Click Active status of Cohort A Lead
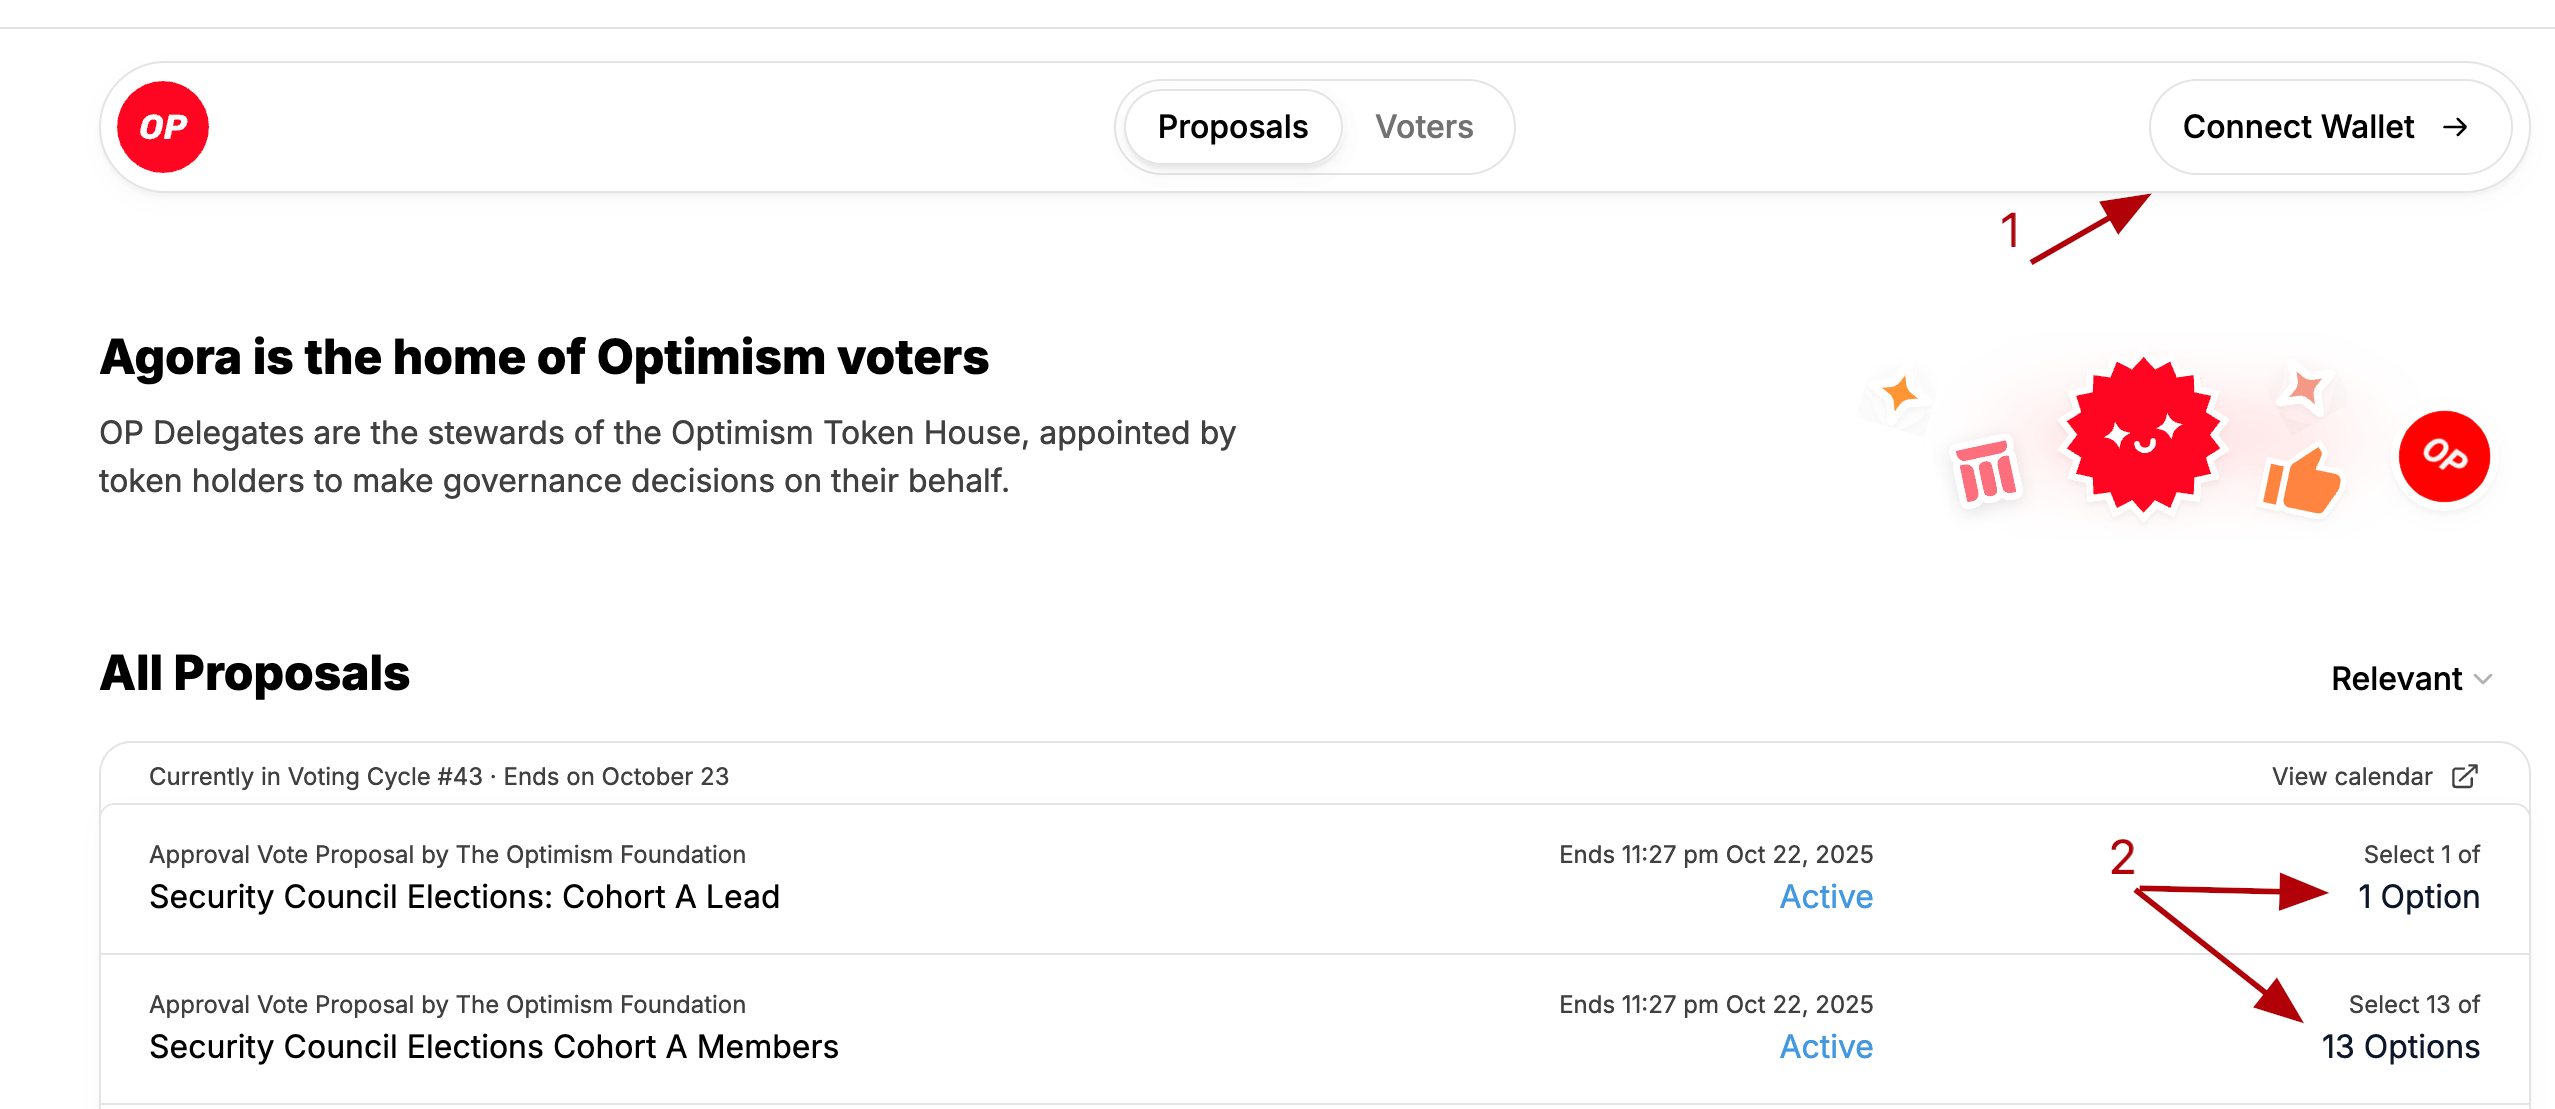This screenshot has height=1109, width=2555. 1826,896
